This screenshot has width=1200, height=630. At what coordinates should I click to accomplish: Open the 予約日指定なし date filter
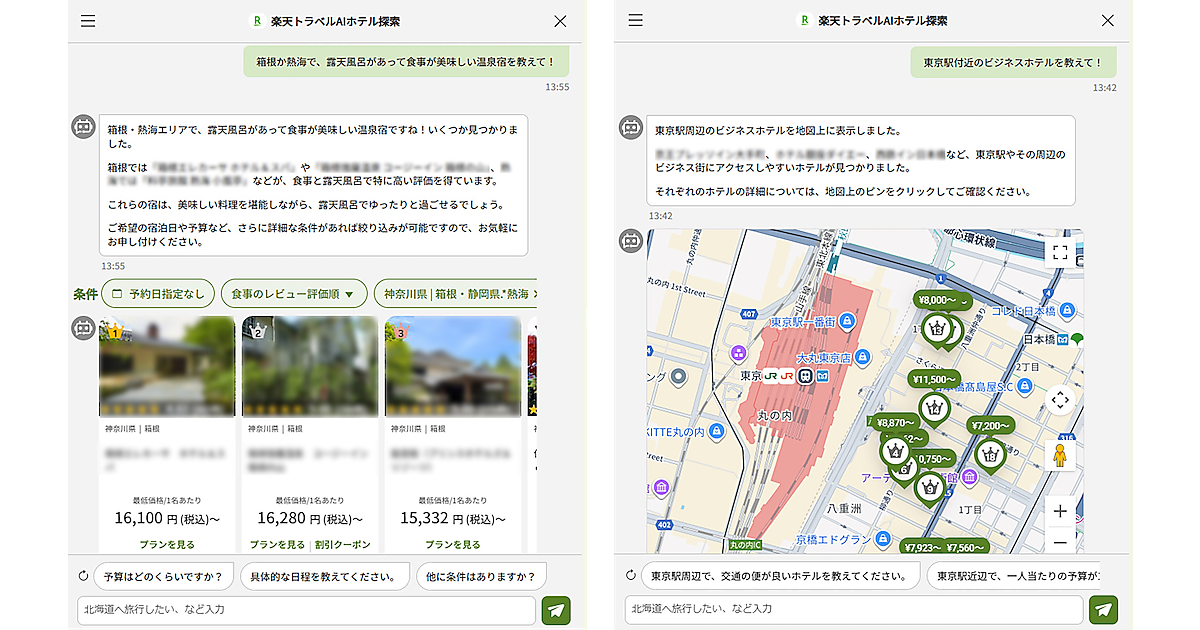tap(158, 294)
